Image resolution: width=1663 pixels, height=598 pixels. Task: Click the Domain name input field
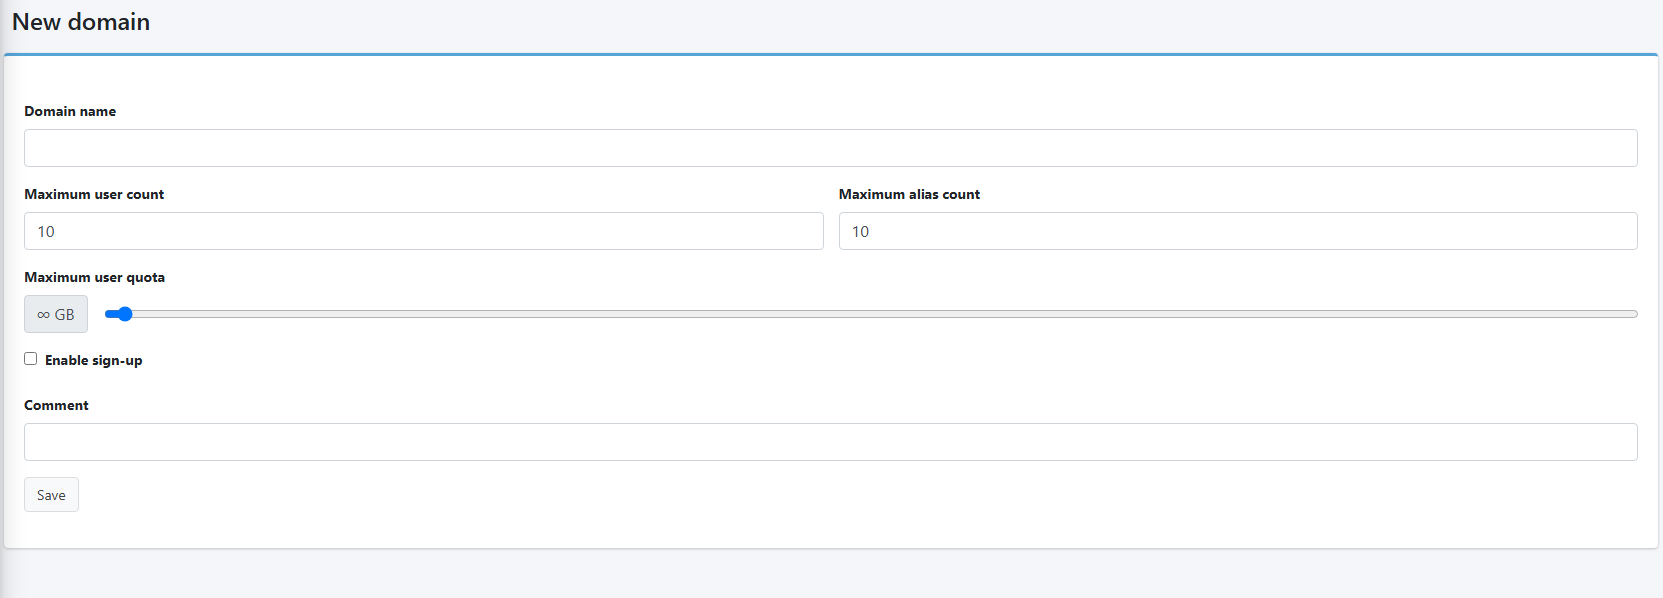tap(830, 148)
